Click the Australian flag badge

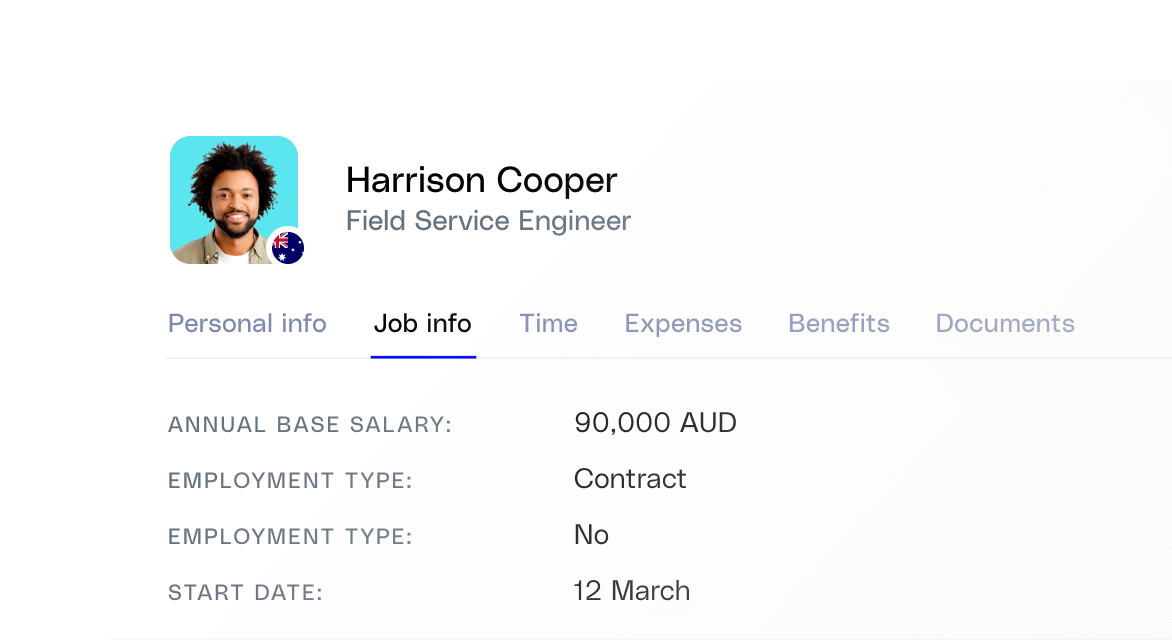pos(285,247)
